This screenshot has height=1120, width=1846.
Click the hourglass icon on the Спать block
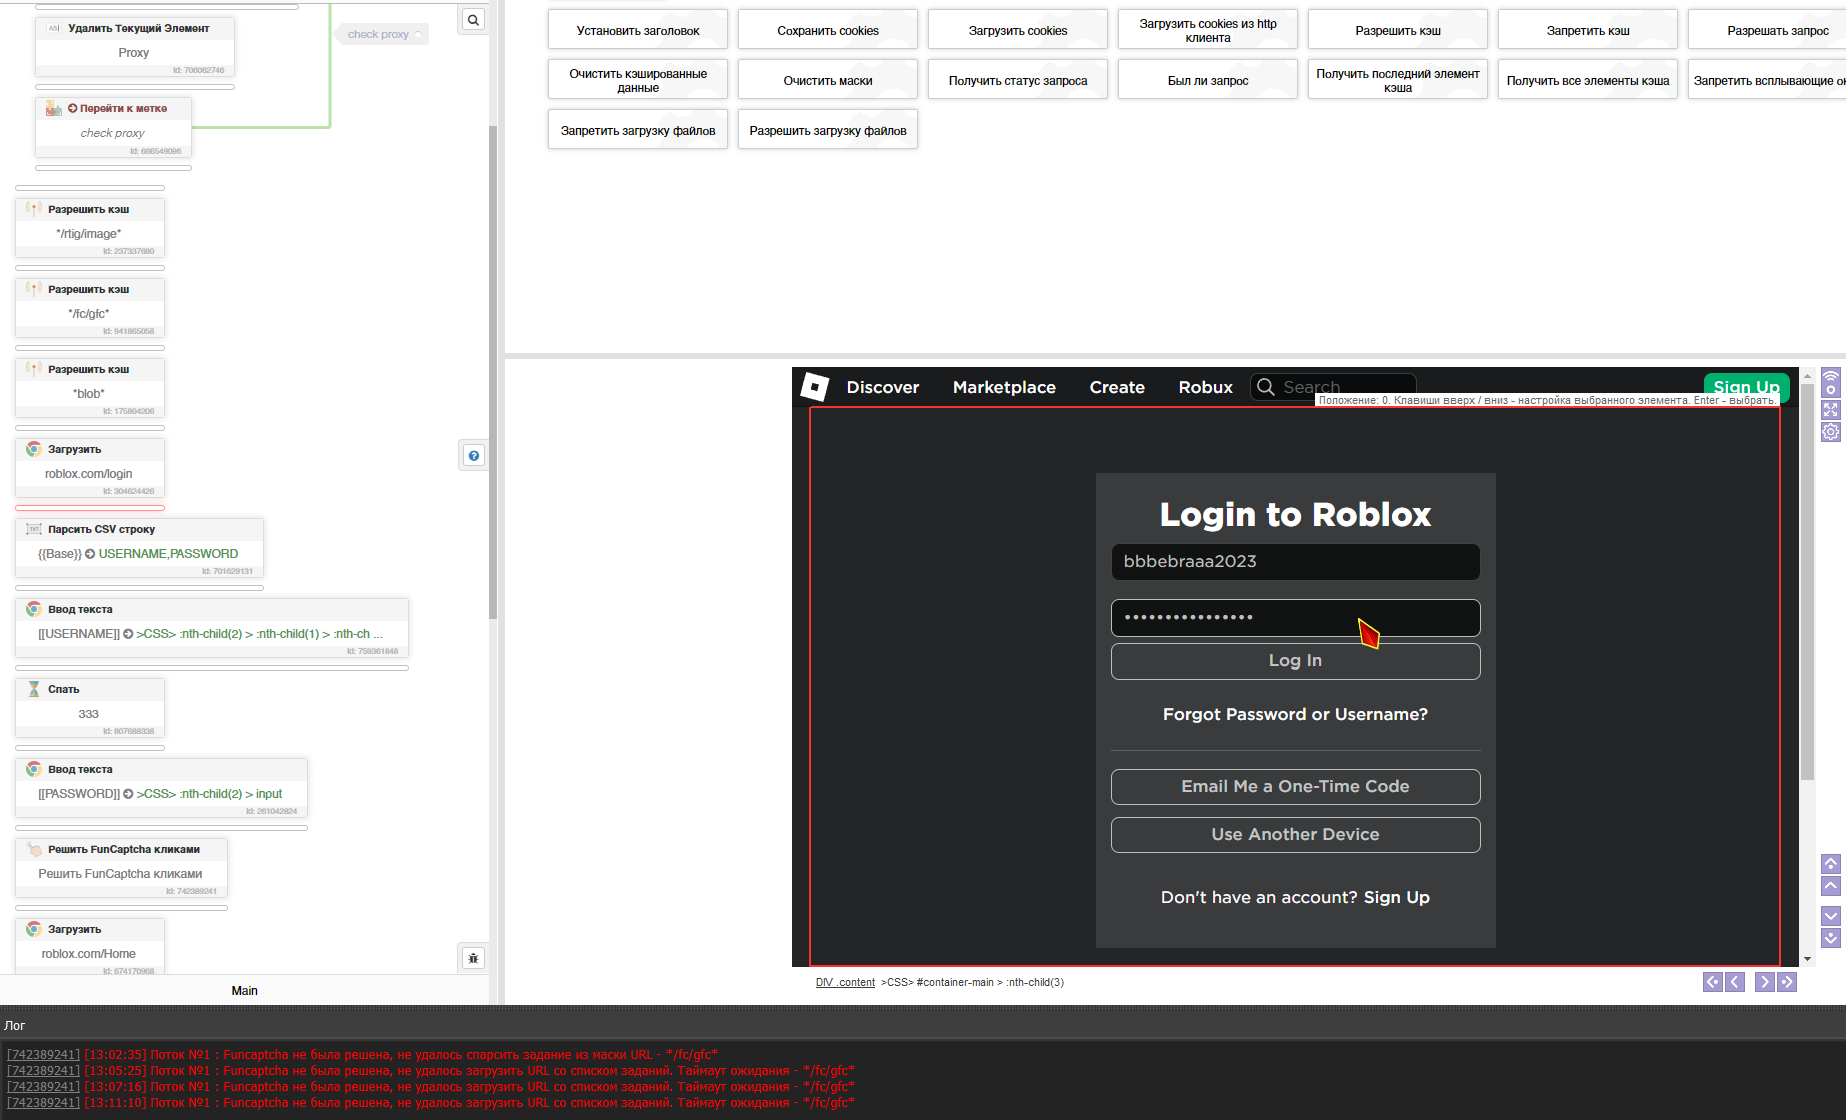point(33,688)
